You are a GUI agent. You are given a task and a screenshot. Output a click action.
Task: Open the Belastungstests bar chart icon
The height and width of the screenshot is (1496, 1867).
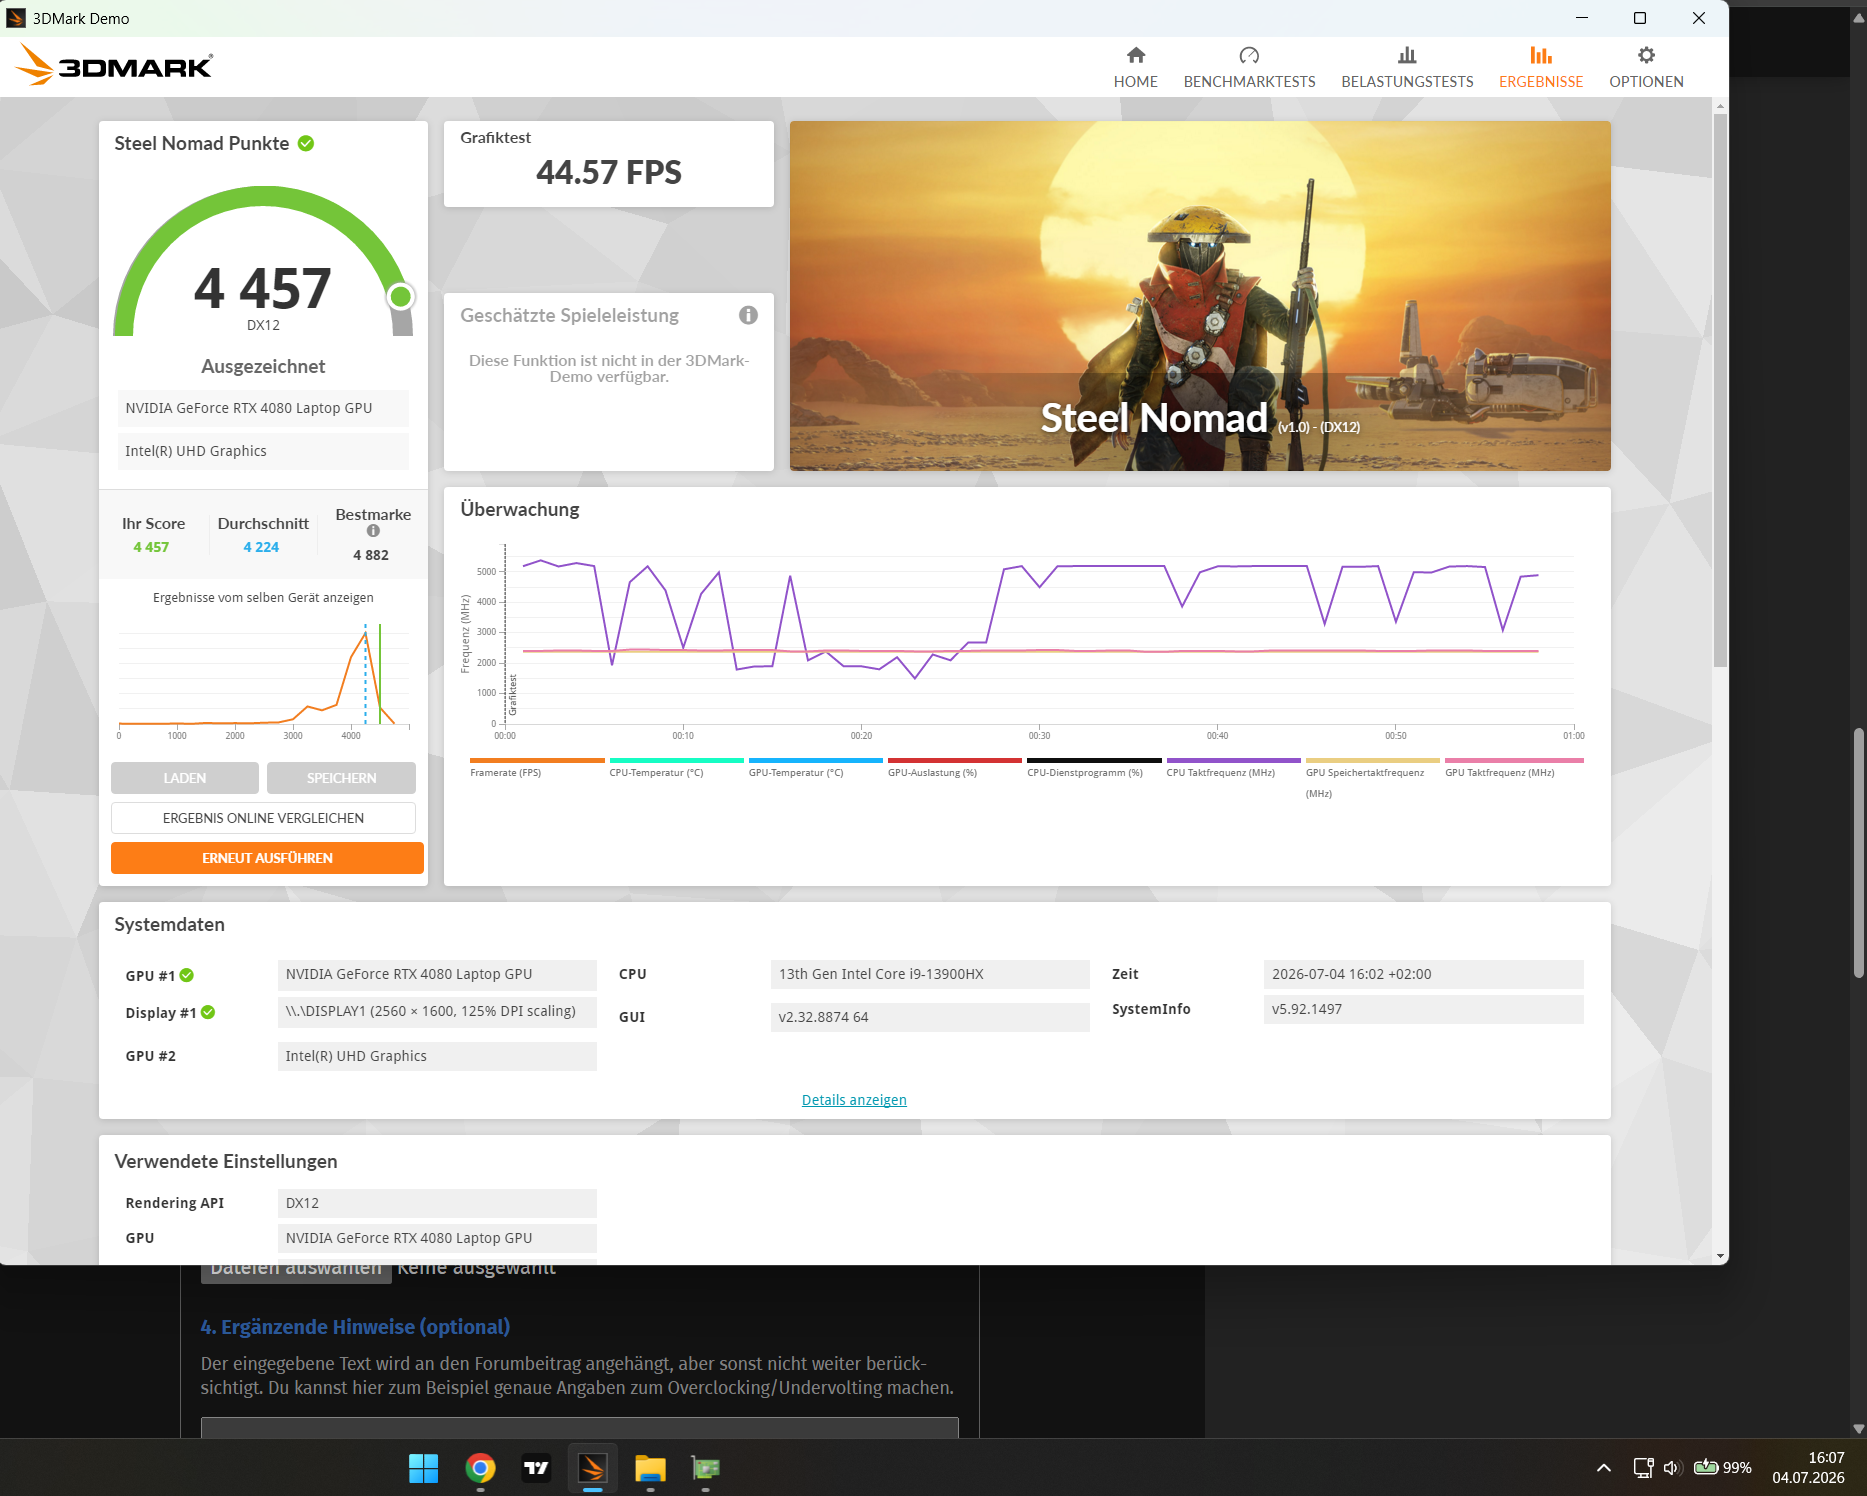[1407, 55]
